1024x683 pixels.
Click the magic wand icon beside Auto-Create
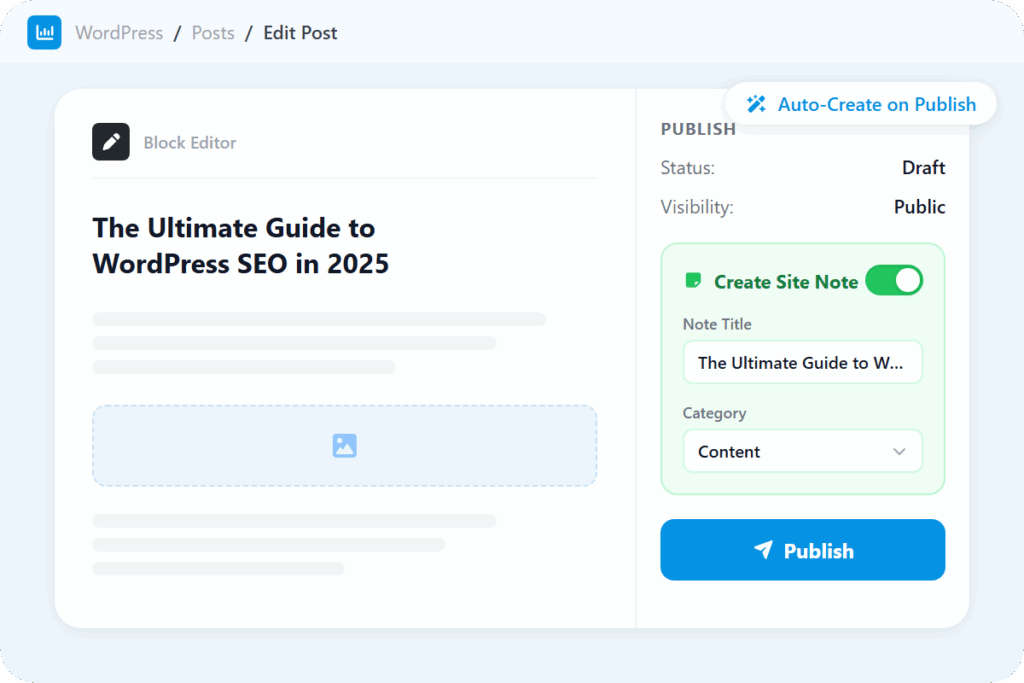757,104
